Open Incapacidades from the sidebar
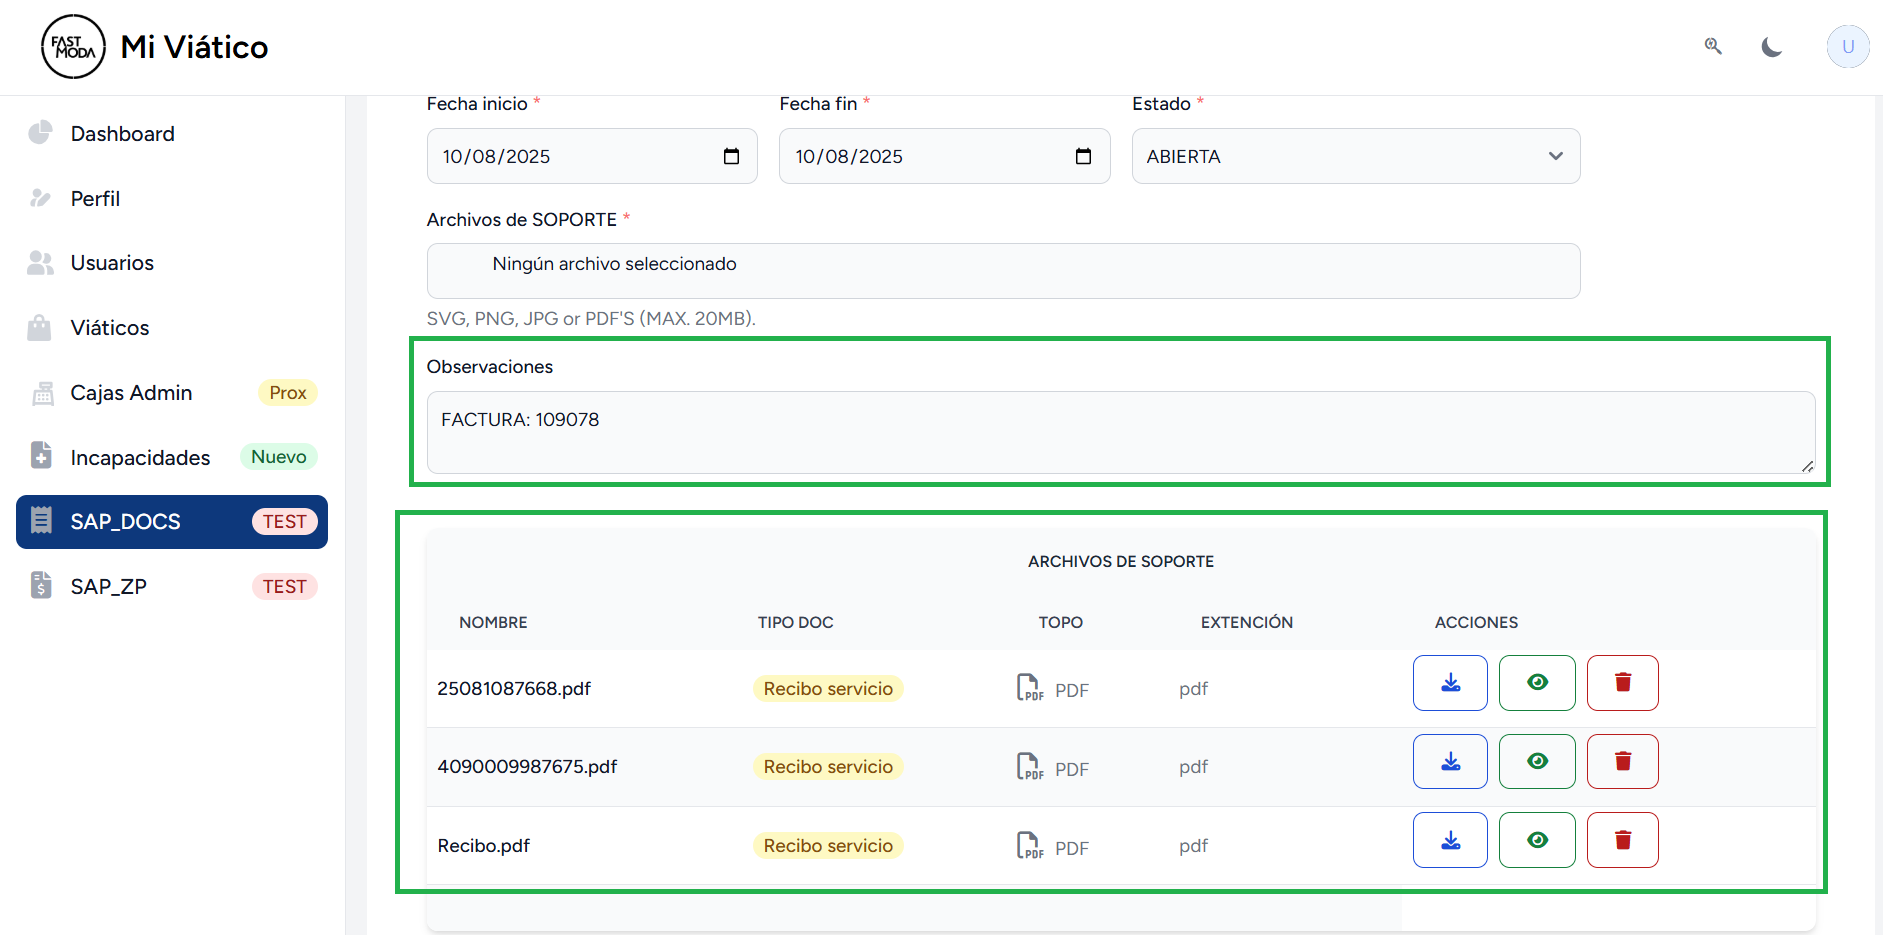1883x935 pixels. point(140,458)
